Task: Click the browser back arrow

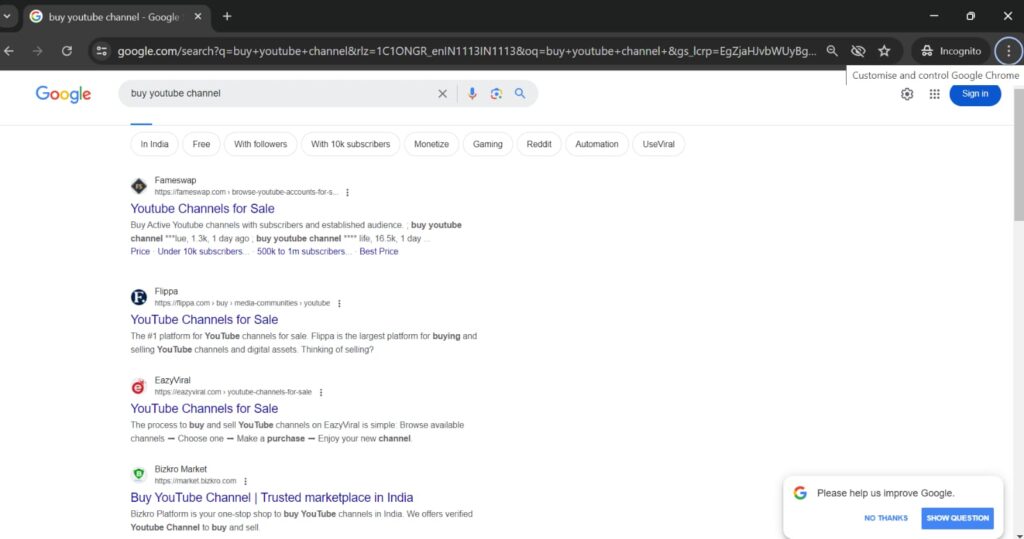Action: coord(9,51)
